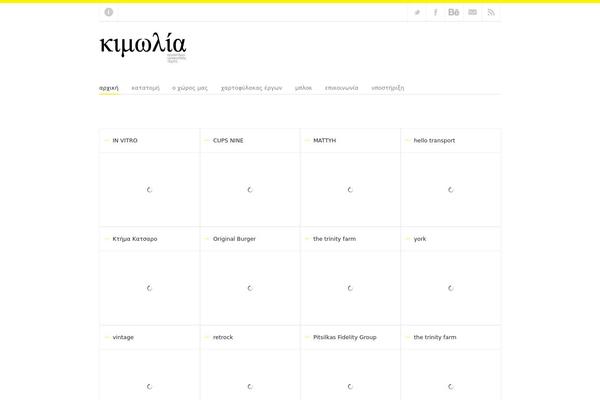The image size is (600, 400).
Task: Click the ΜΑΤΤΥΗ loading thumbnail
Action: pos(350,189)
